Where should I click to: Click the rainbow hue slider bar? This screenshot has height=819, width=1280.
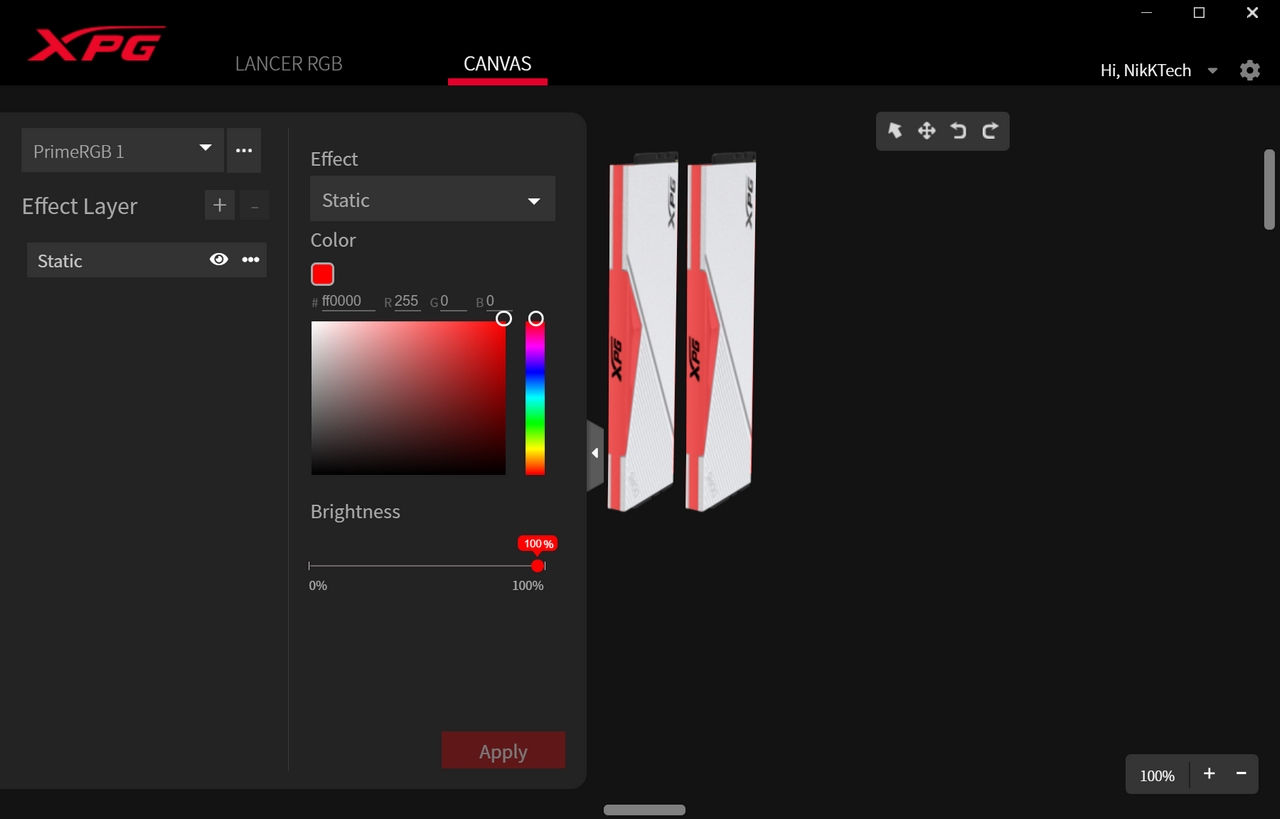535,398
